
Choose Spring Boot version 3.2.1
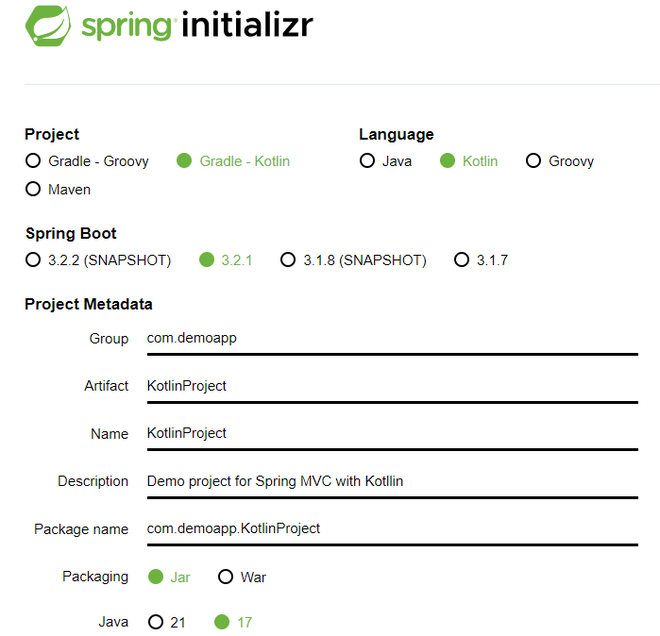pyautogui.click(x=207, y=260)
